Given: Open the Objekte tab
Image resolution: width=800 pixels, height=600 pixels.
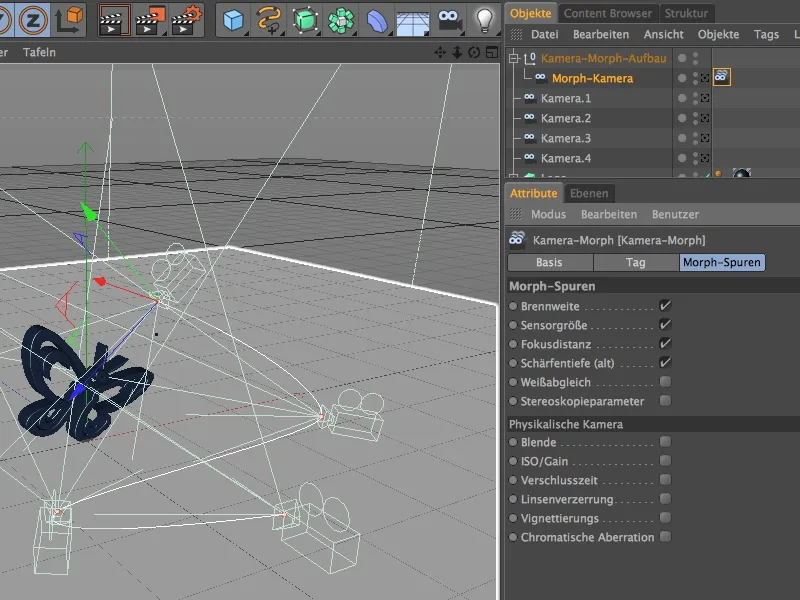Looking at the screenshot, I should 531,13.
